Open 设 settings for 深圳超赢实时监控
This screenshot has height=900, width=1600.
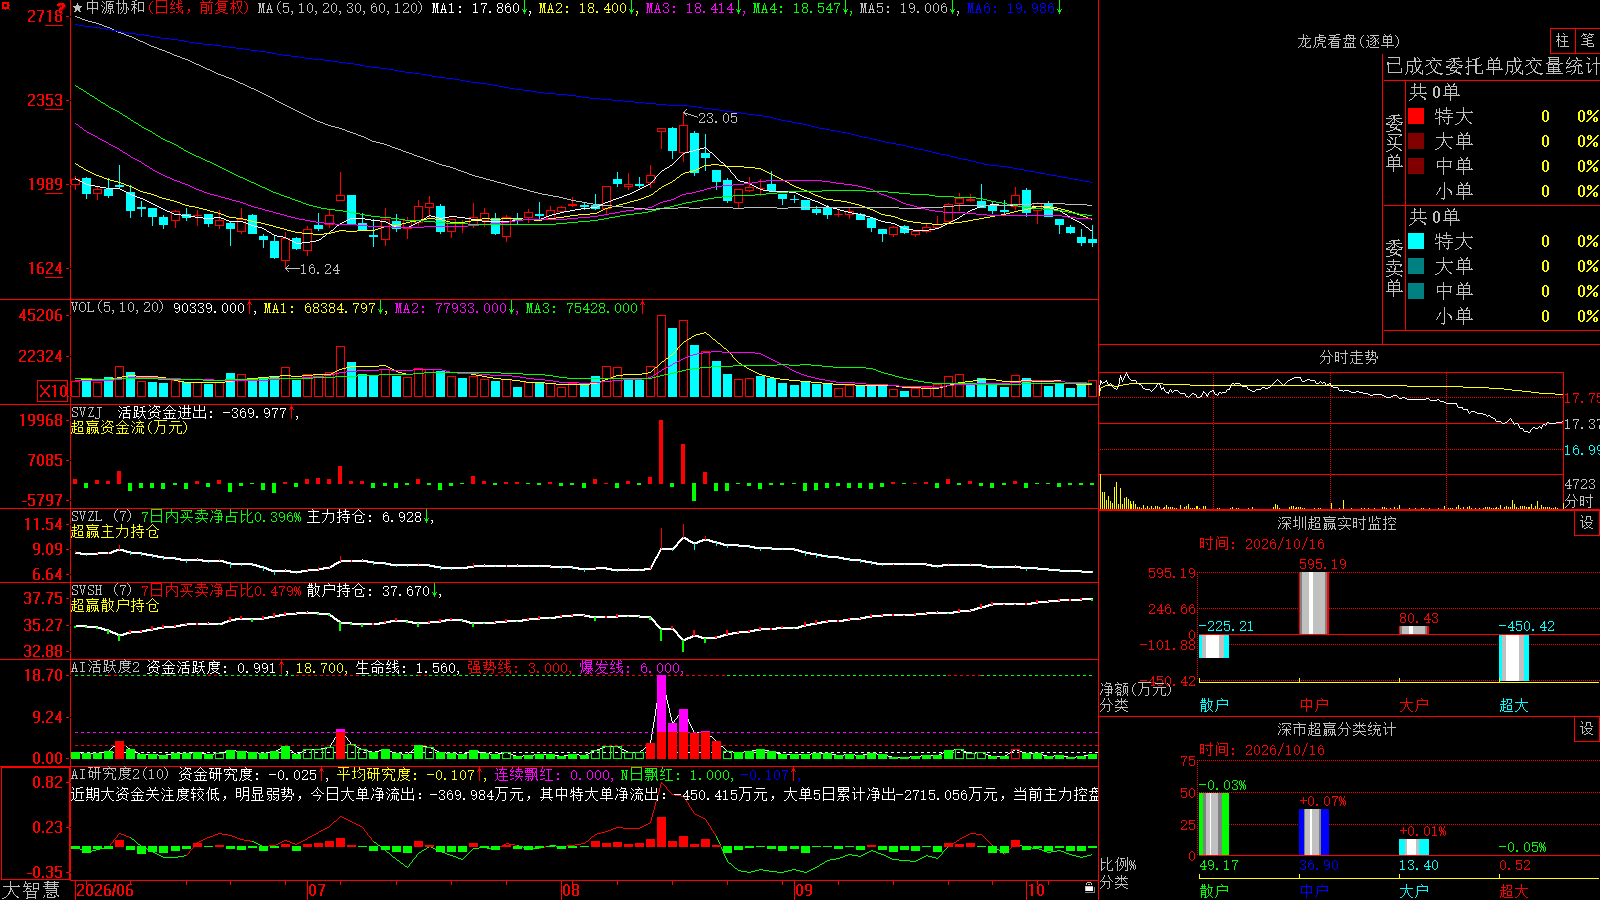(1587, 523)
